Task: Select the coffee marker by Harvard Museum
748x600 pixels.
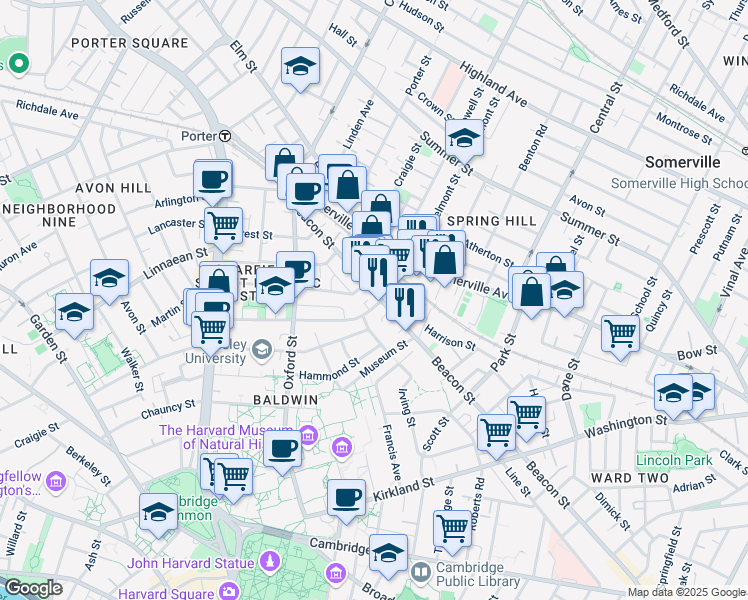Action: (282, 450)
